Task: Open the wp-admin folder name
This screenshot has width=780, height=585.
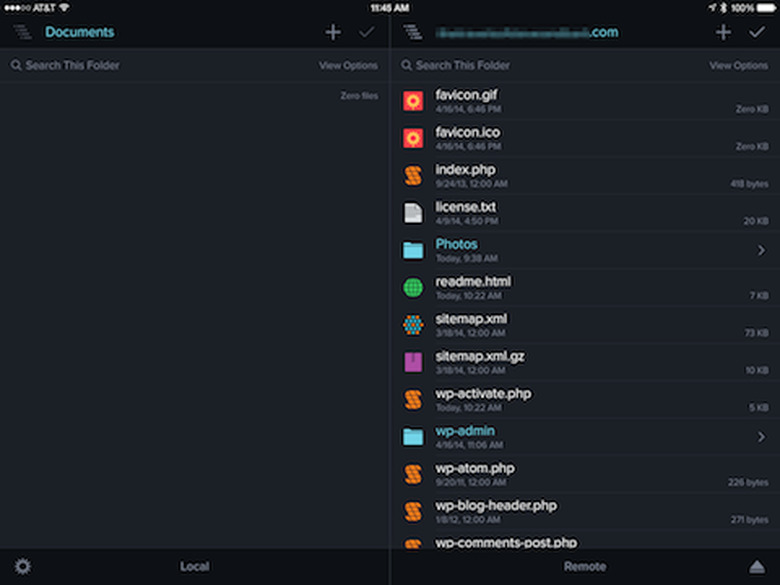Action: [465, 431]
